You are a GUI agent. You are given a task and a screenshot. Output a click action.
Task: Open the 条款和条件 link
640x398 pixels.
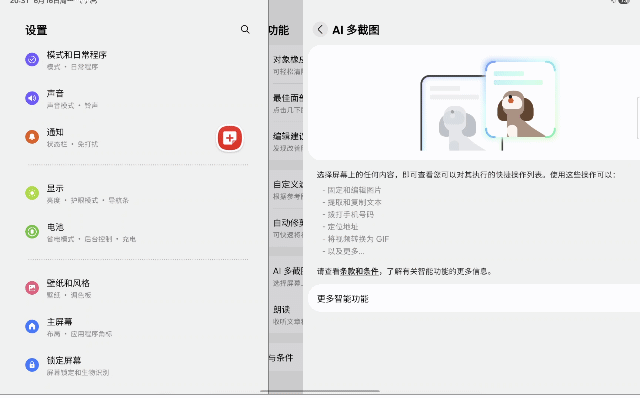click(x=359, y=271)
